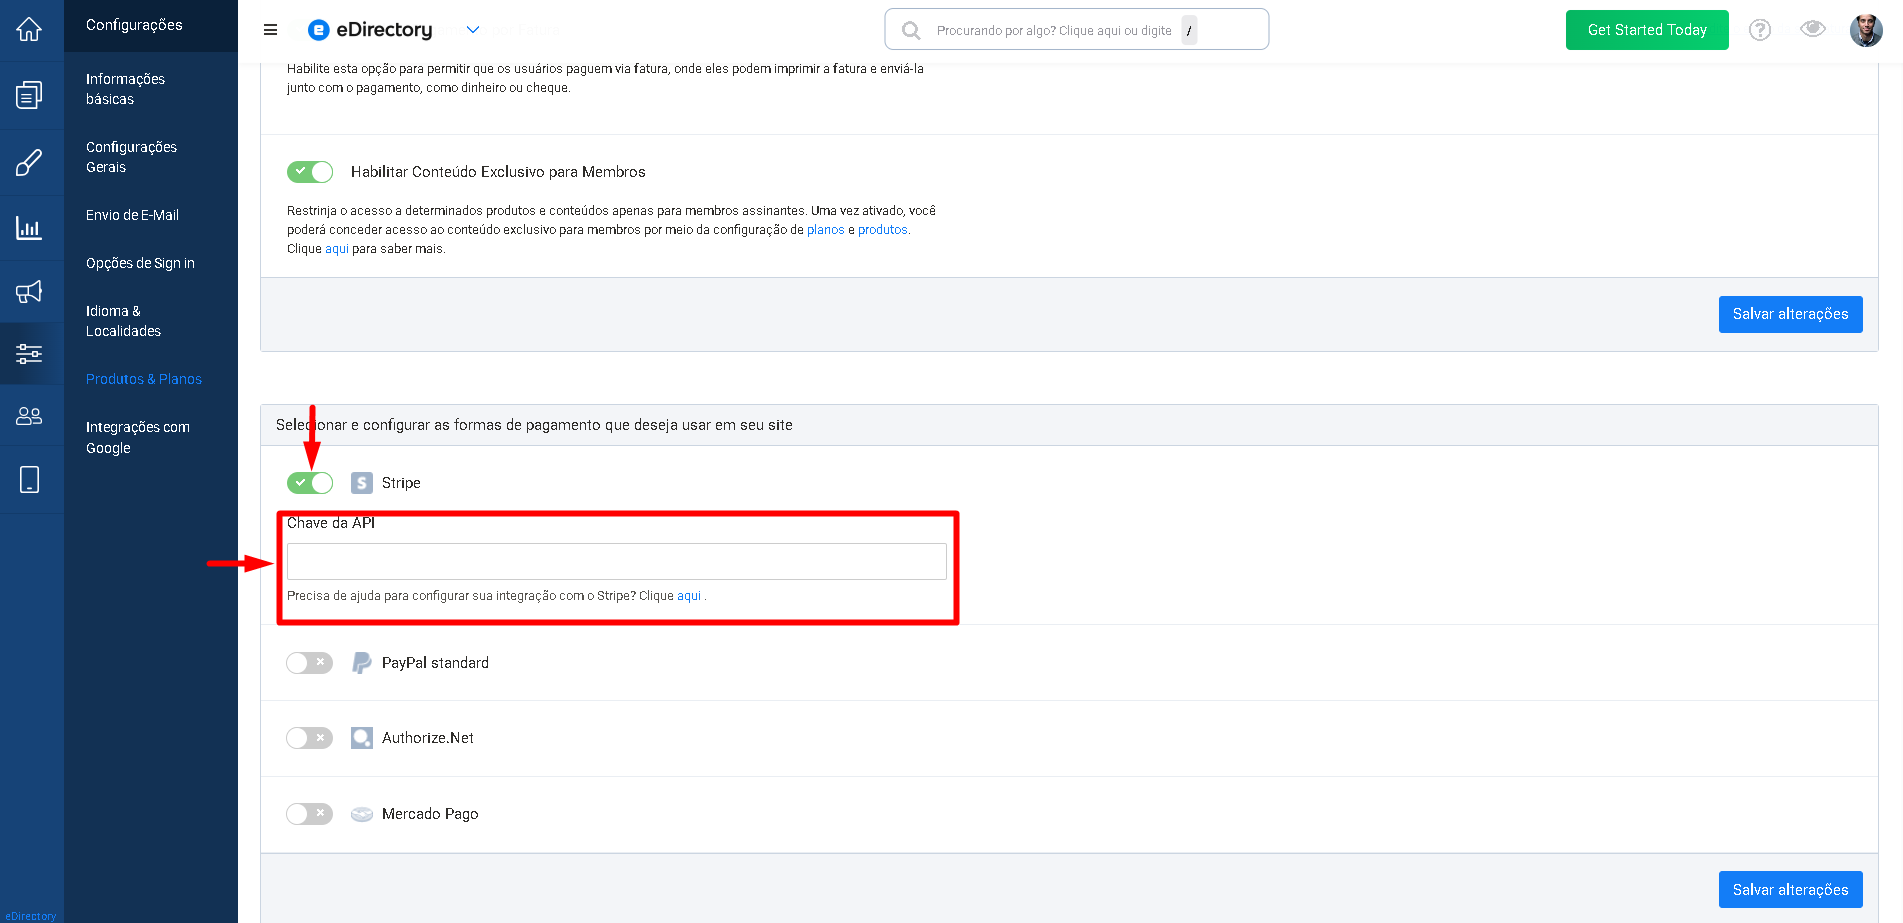The width and height of the screenshot is (1903, 923).
Task: Enable the Authorize.Net switch
Action: 309,738
